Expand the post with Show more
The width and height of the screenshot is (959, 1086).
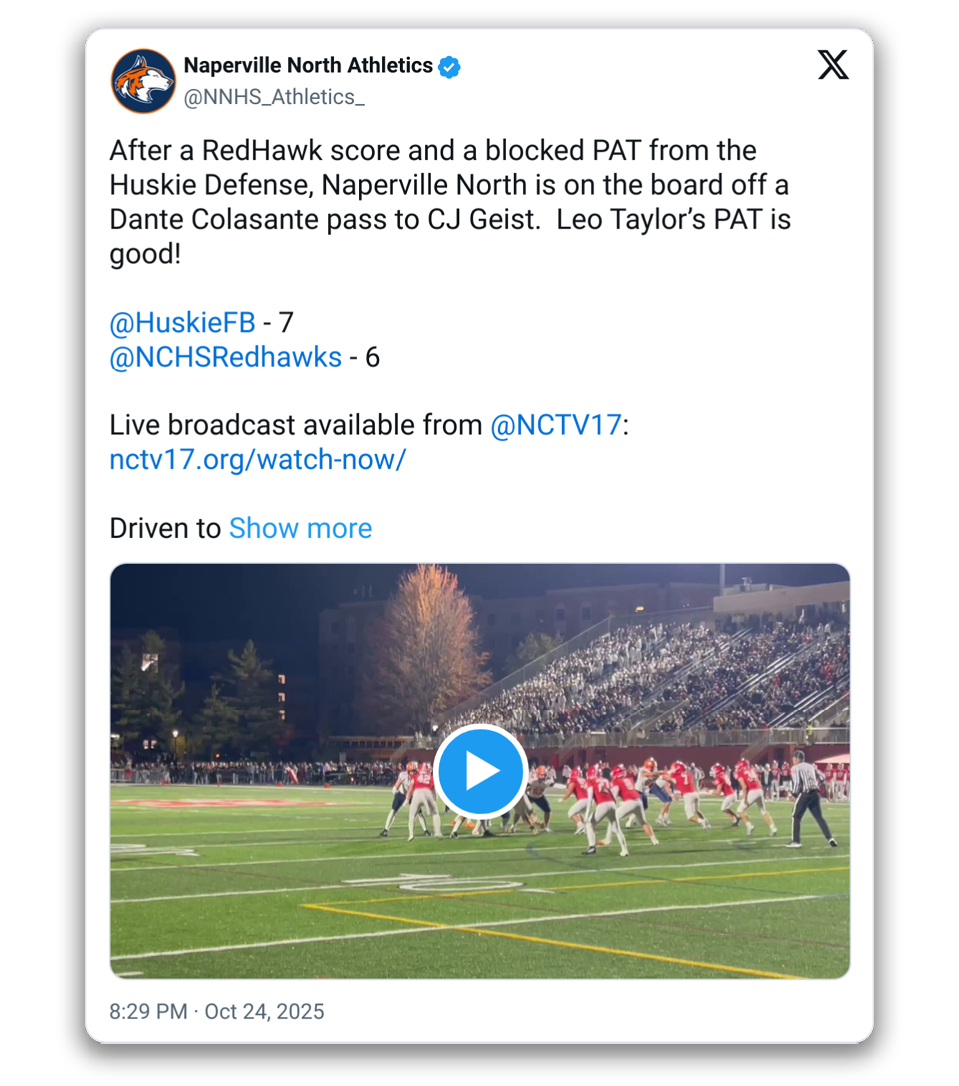(x=300, y=528)
